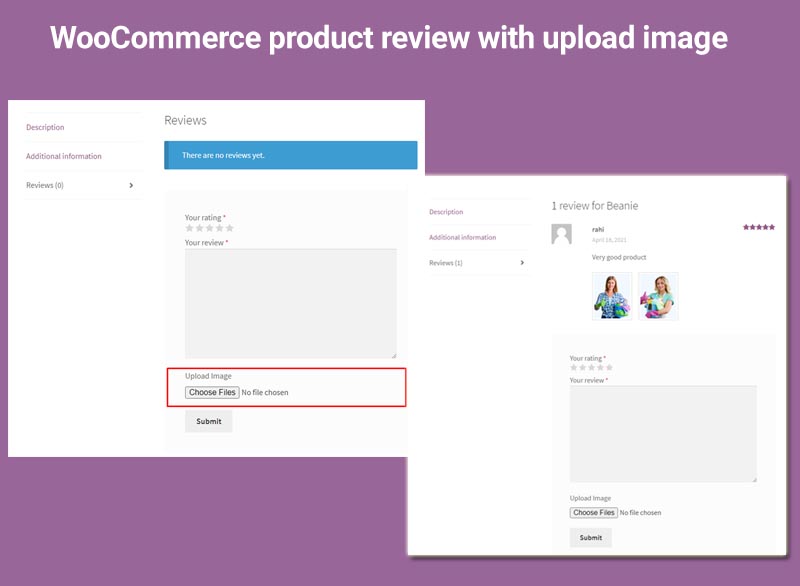The image size is (800, 586).
Task: Open the first uploaded photo in rahi's review
Action: pos(612,296)
